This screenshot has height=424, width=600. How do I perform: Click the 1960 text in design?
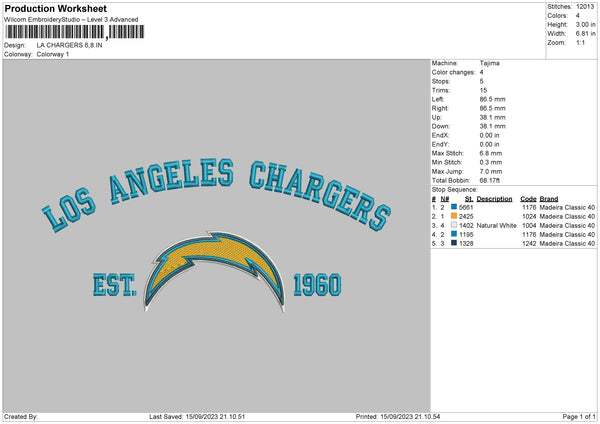tap(315, 286)
